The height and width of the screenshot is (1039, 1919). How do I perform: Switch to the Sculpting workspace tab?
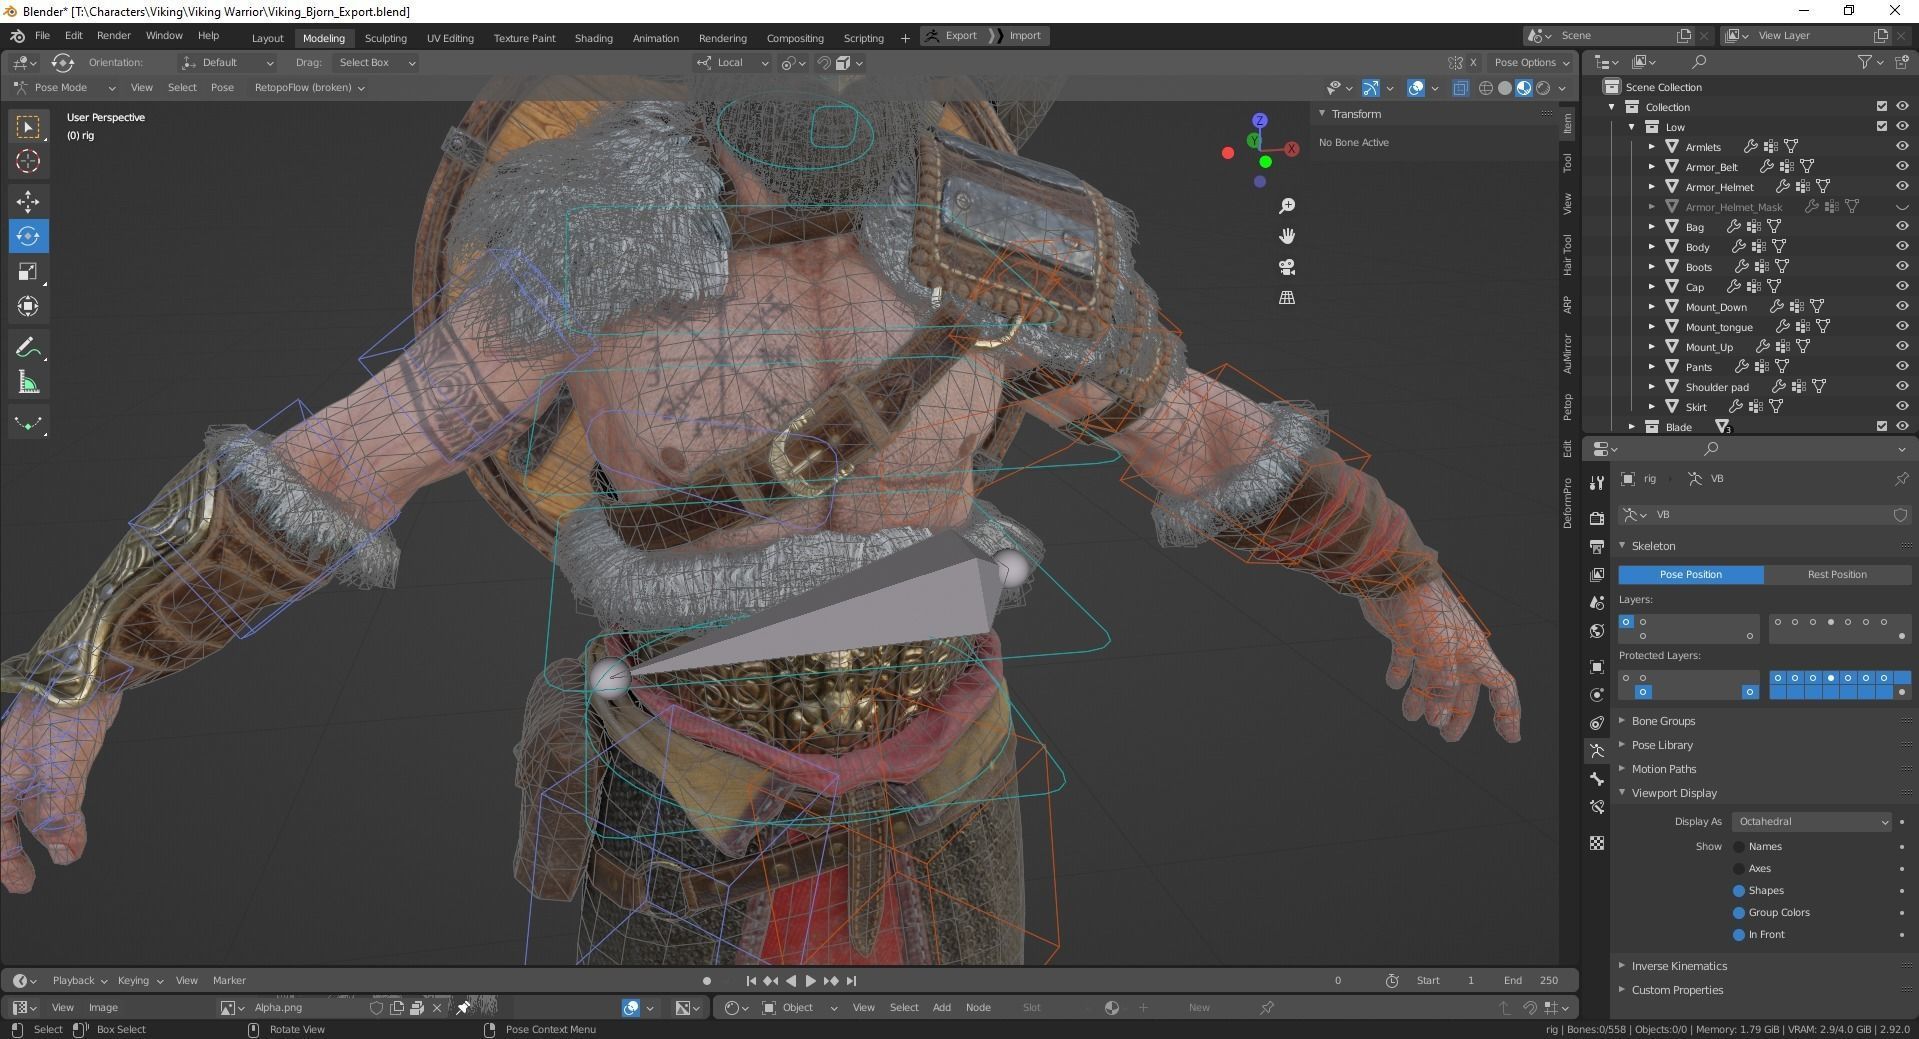pos(385,38)
